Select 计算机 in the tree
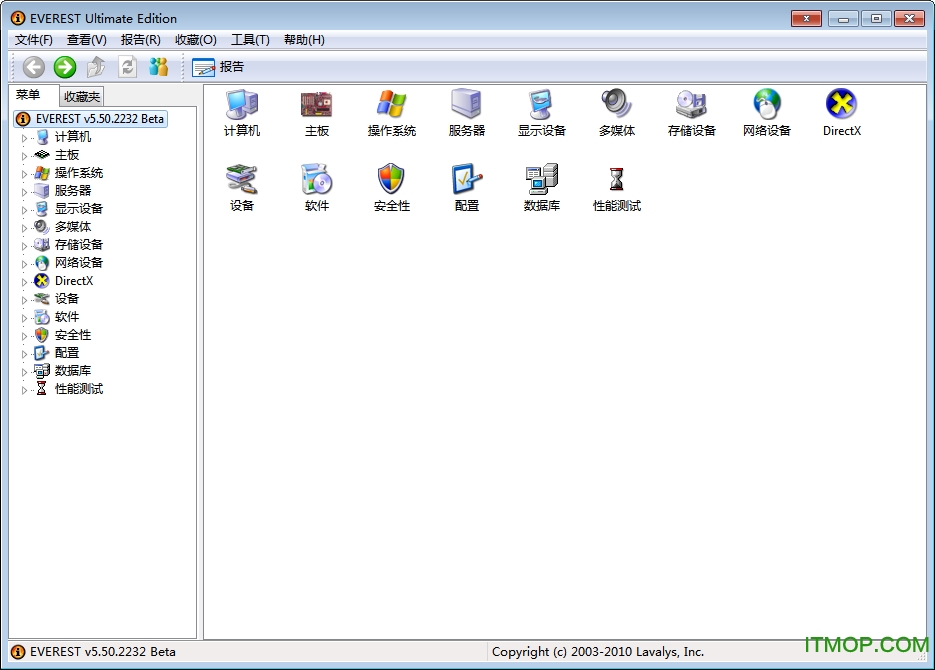Viewport: 935px width, 670px height. 73,137
